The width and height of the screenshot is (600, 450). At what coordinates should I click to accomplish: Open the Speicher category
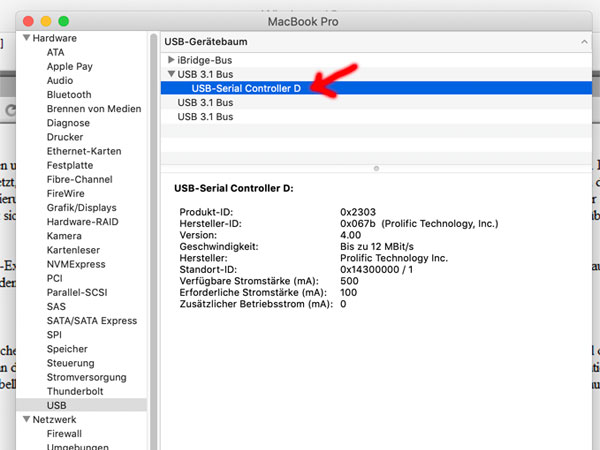67,349
